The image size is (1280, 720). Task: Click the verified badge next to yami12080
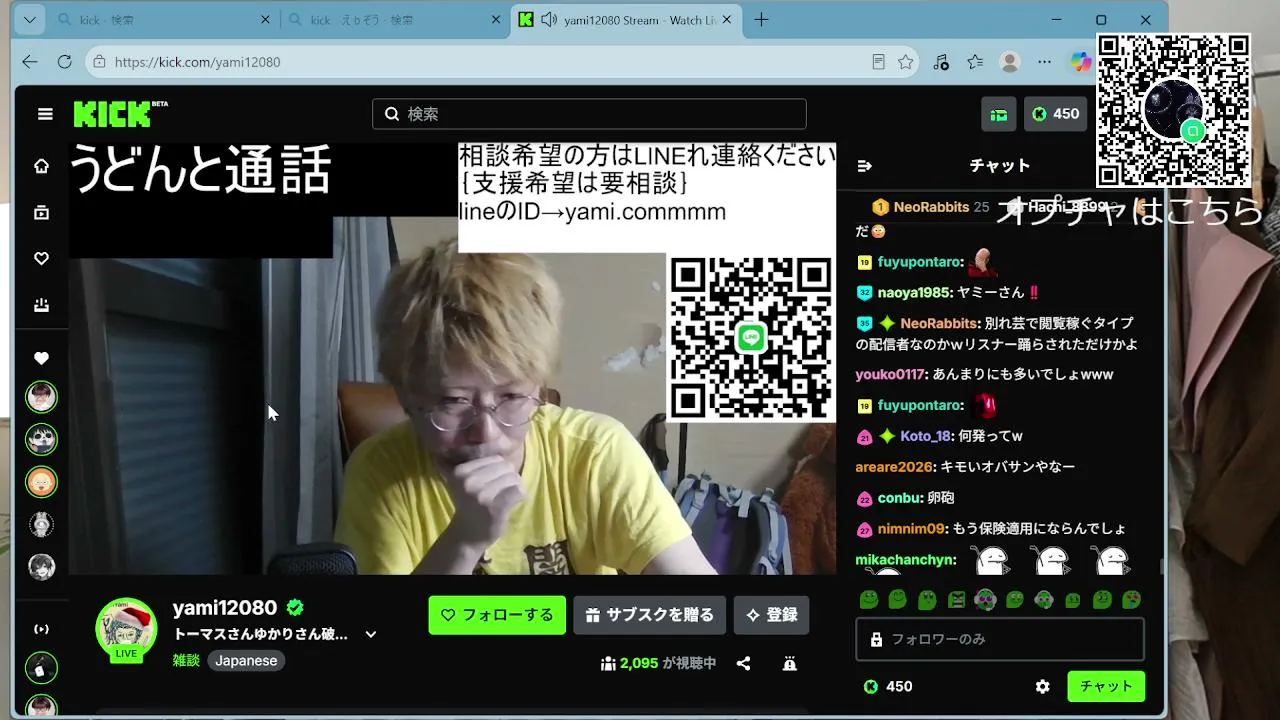click(x=295, y=607)
